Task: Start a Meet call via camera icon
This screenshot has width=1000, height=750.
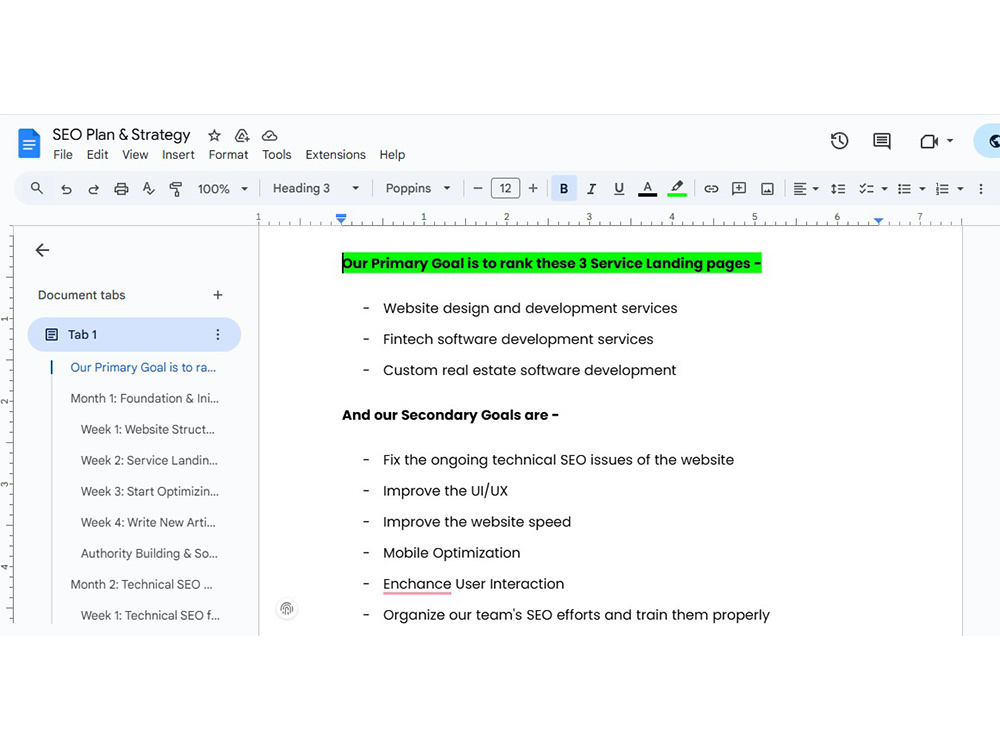Action: click(929, 141)
